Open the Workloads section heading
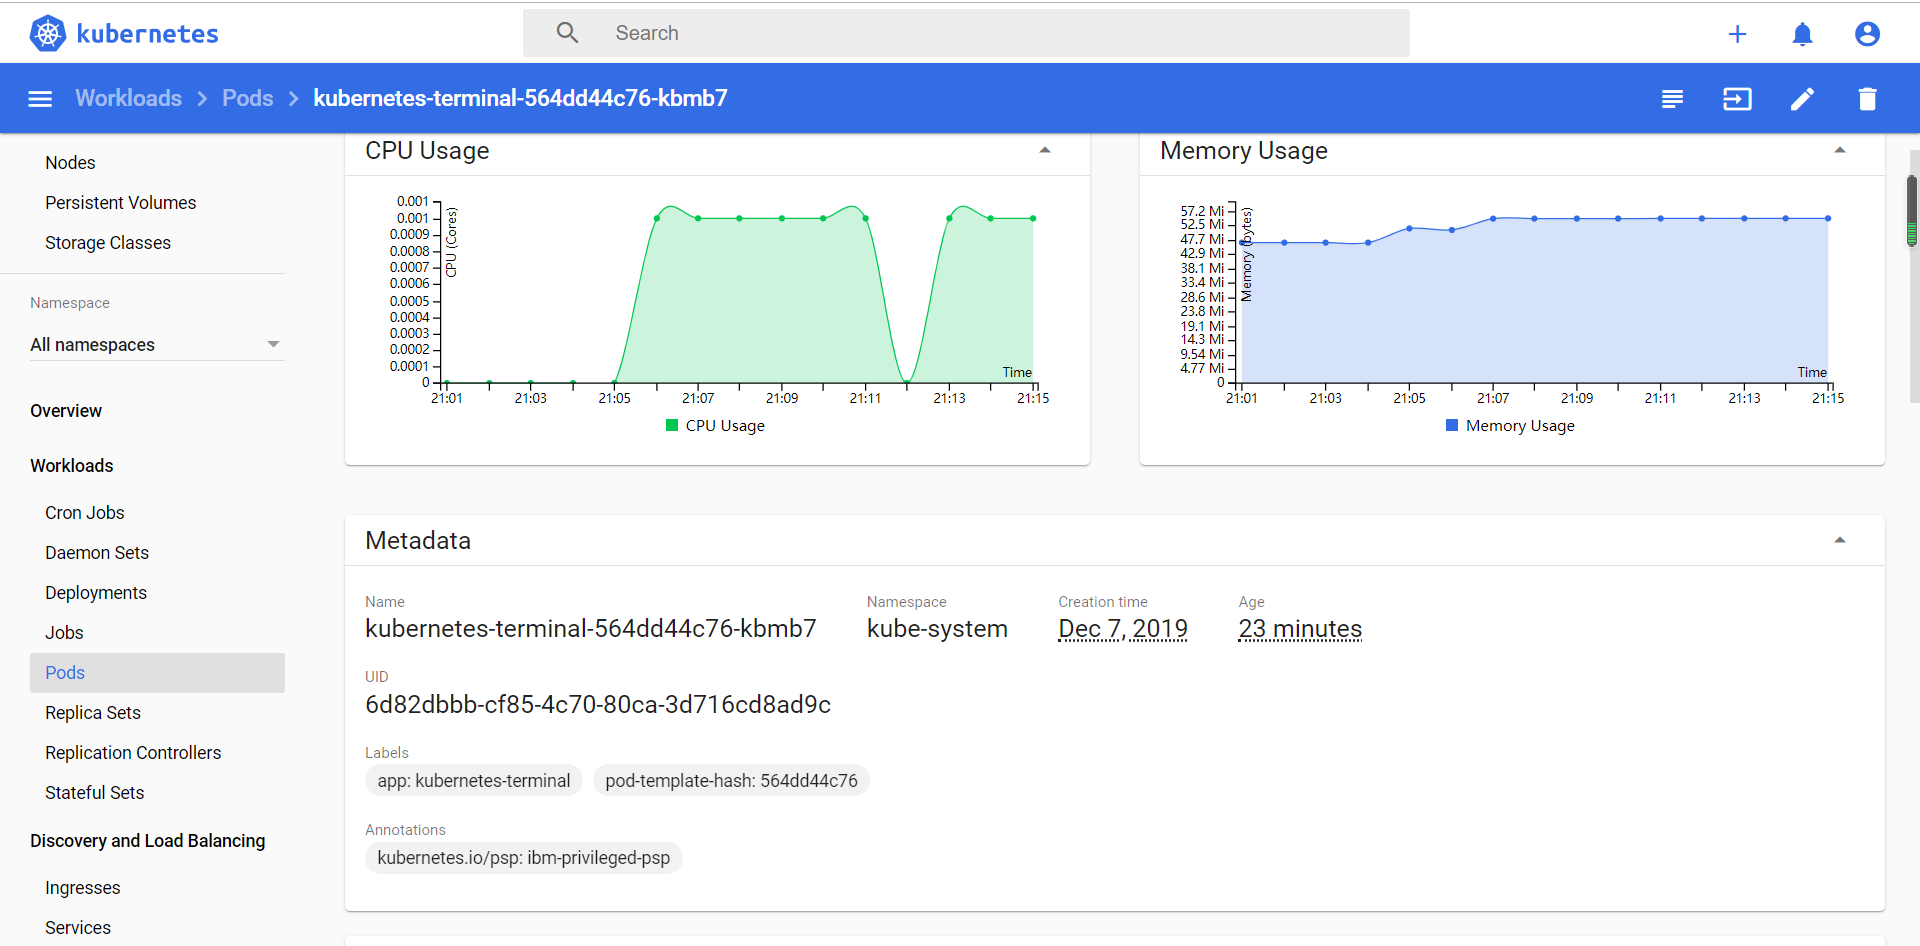Image resolution: width=1920 pixels, height=946 pixels. pyautogui.click(x=72, y=465)
